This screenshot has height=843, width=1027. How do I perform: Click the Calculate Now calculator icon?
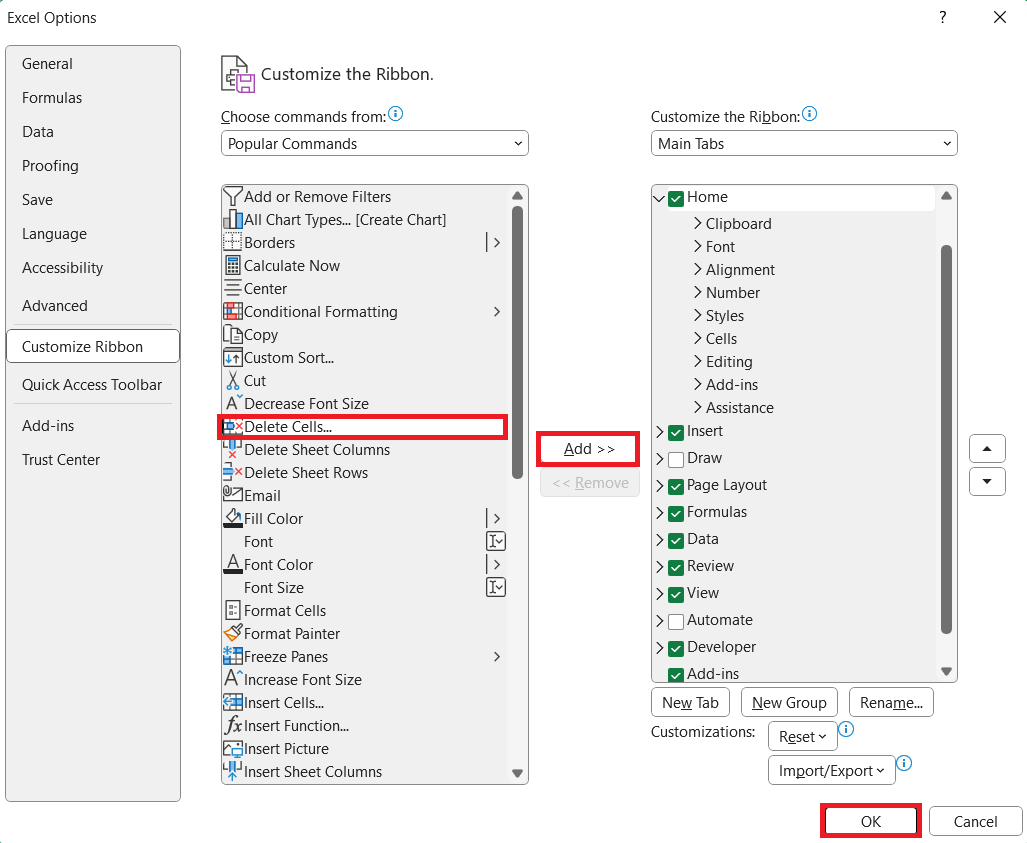click(x=233, y=265)
